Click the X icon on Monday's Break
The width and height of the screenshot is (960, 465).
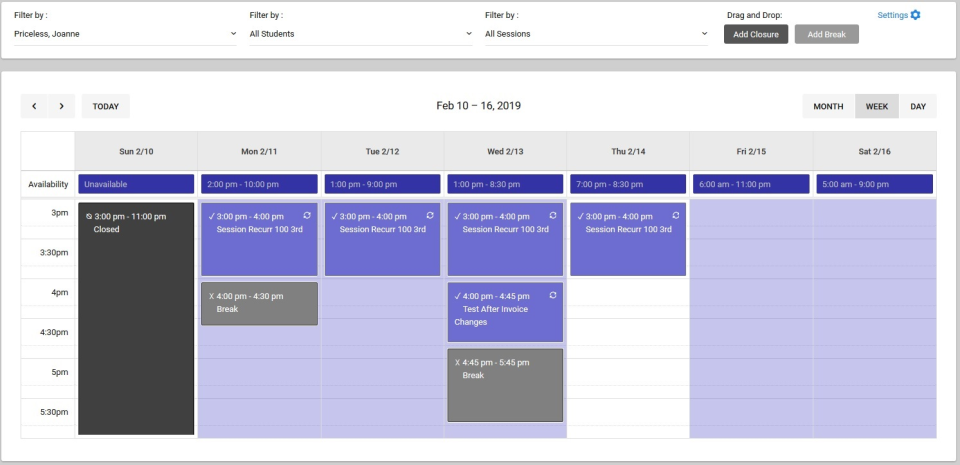tap(210, 297)
